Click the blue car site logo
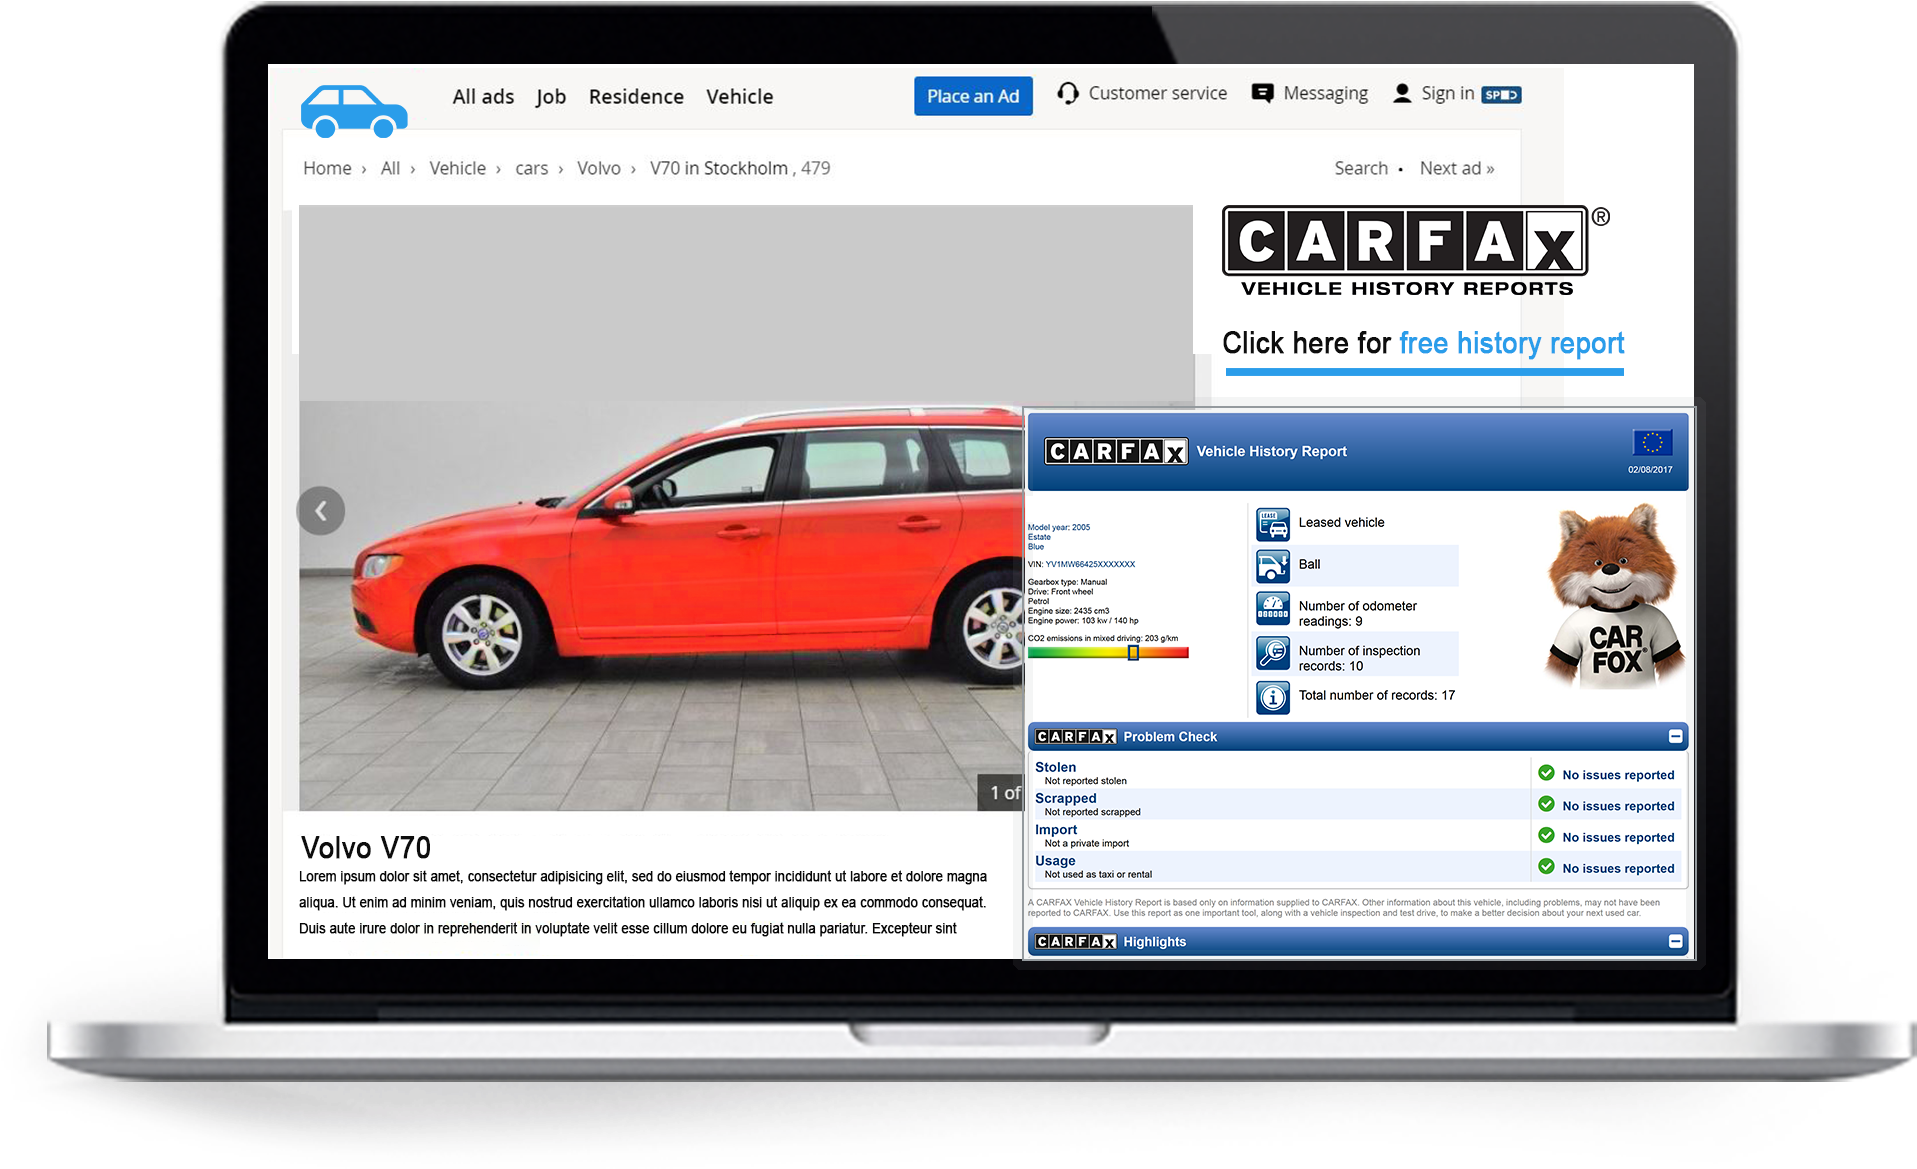Image resolution: width=1917 pixels, height=1169 pixels. pyautogui.click(x=354, y=111)
